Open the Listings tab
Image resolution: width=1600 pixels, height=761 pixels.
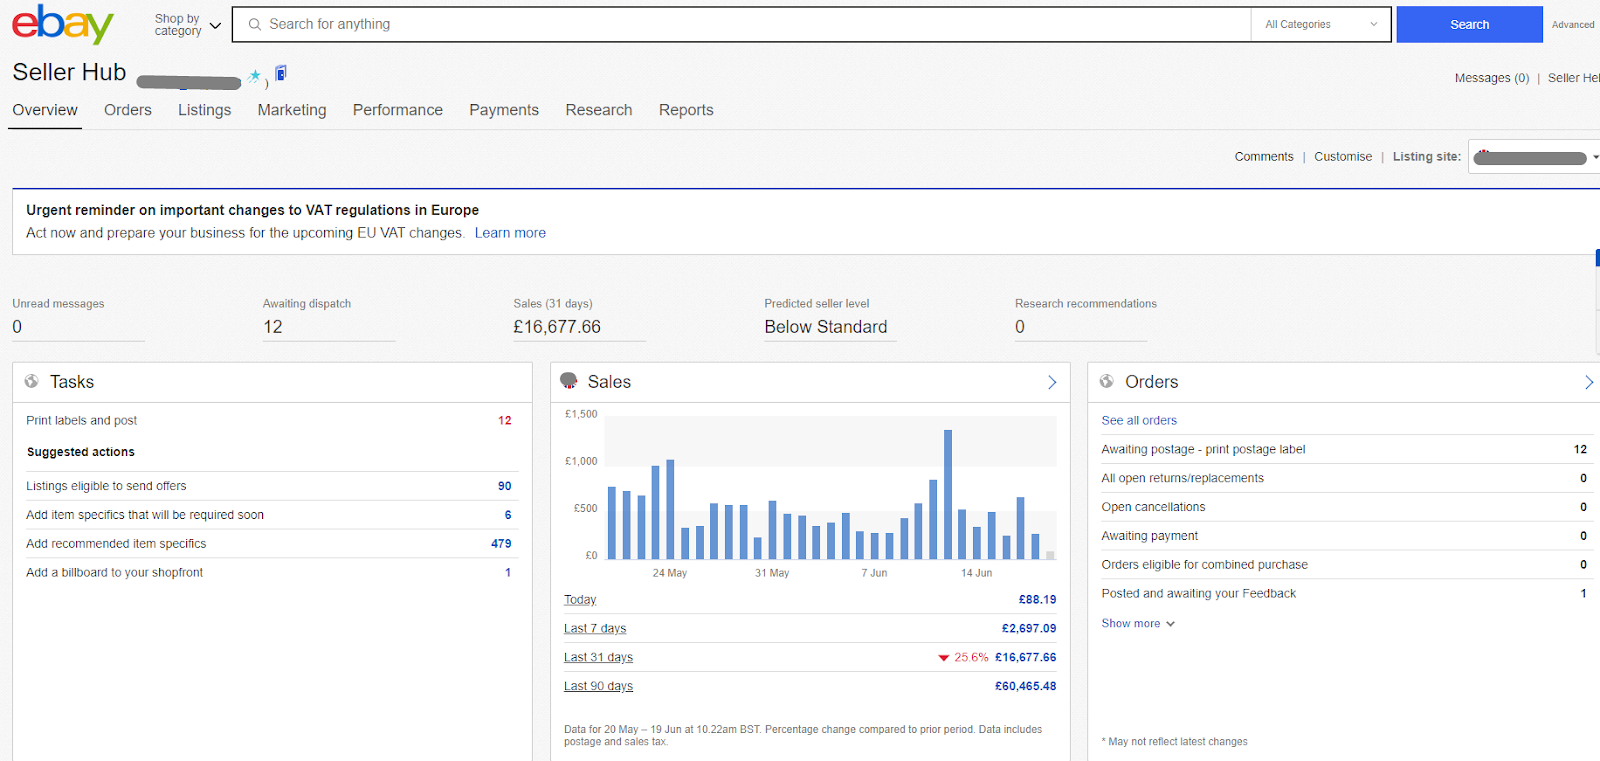coord(204,110)
